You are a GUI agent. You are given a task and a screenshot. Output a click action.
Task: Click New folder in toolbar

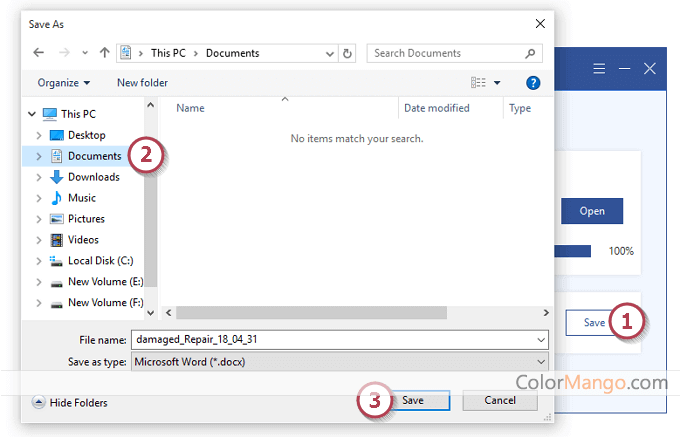pyautogui.click(x=142, y=83)
